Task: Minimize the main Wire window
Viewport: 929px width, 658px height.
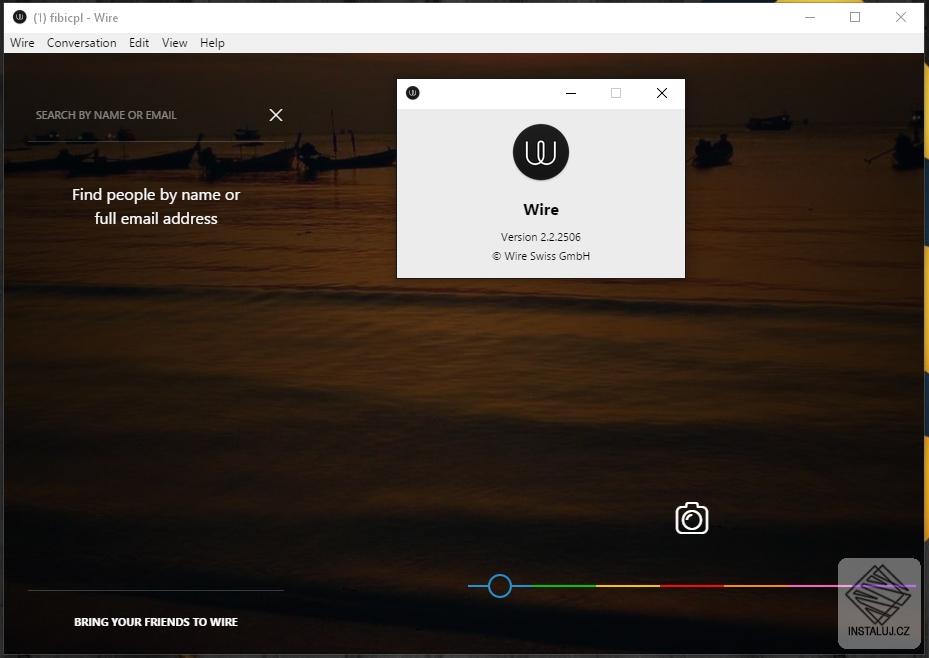Action: coord(809,17)
